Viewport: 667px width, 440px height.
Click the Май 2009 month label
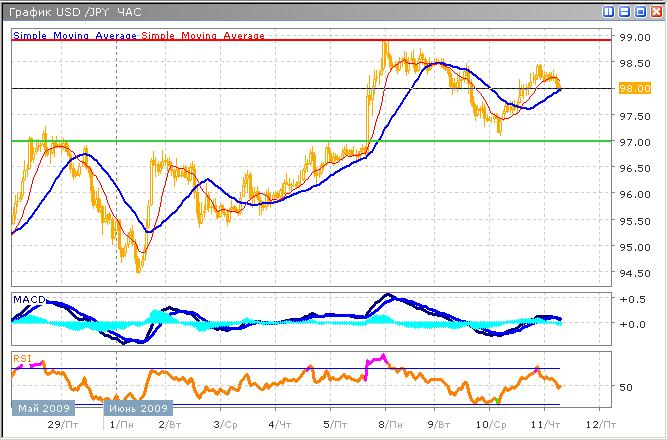click(41, 409)
